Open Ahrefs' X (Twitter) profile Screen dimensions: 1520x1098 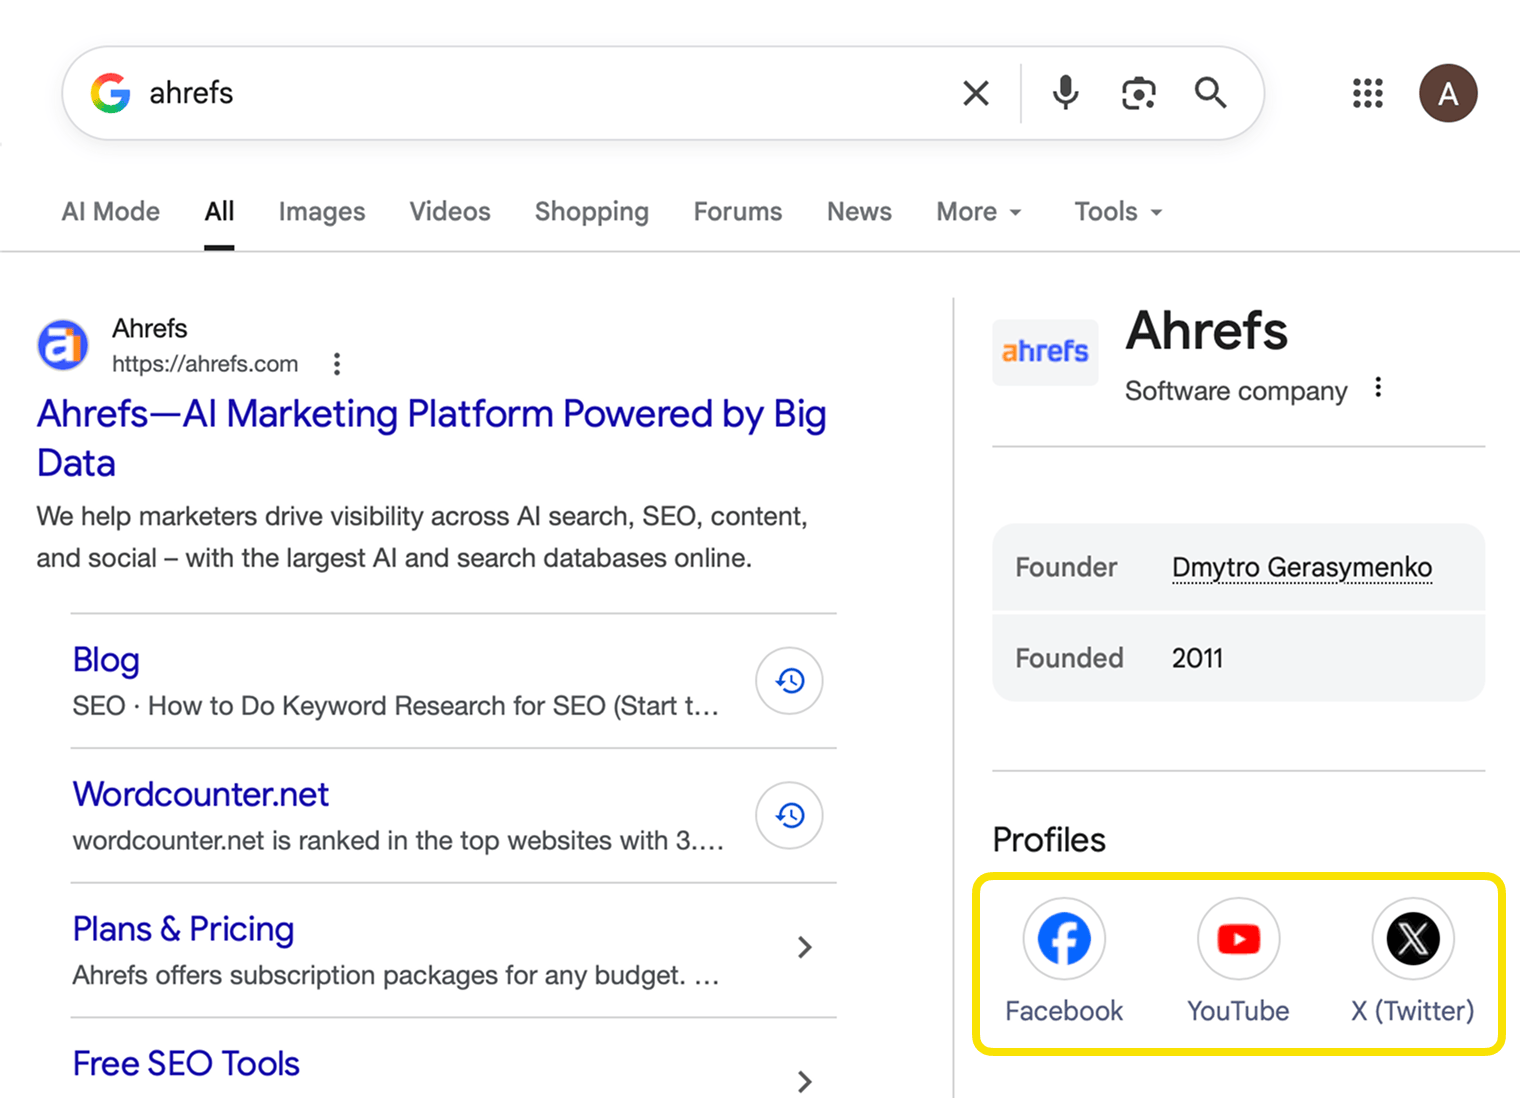coord(1412,938)
